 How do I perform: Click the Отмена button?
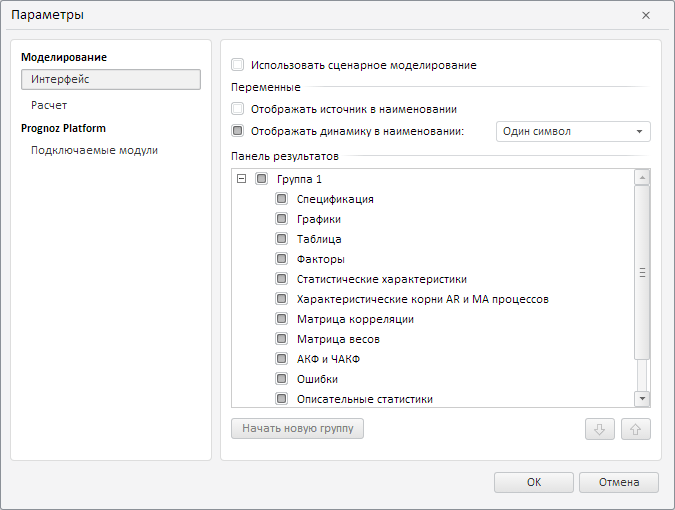coord(618,482)
